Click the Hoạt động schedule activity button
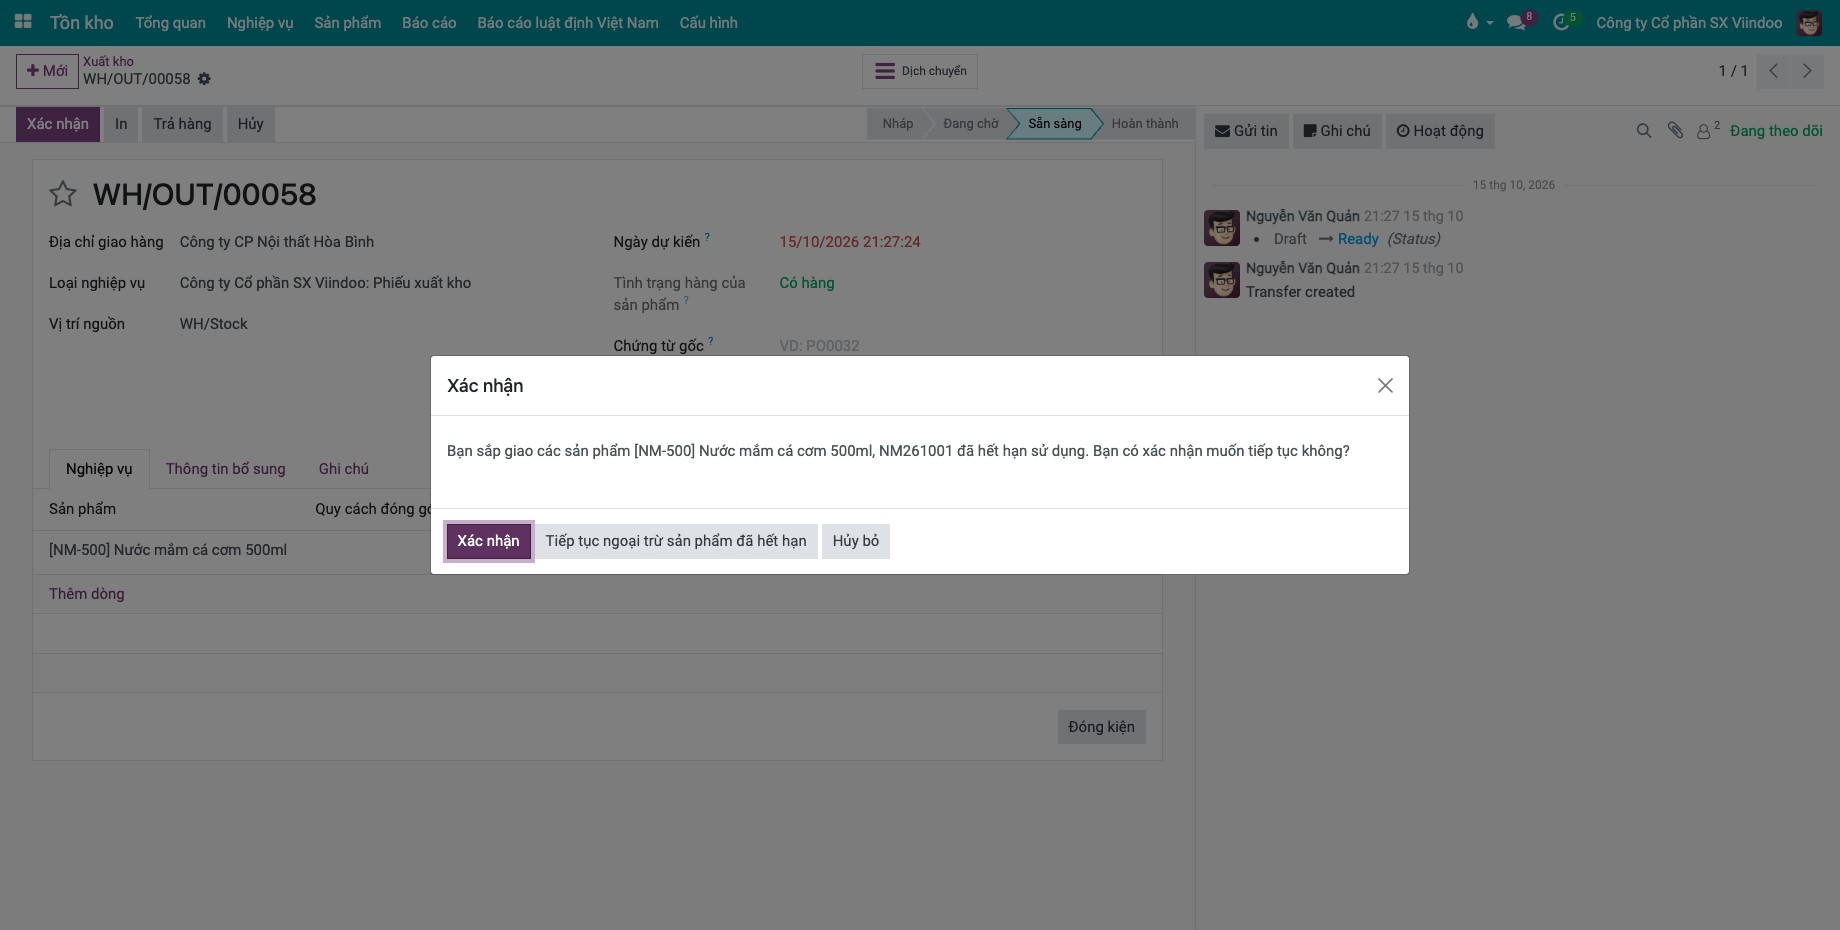The height and width of the screenshot is (930, 1840). [1440, 131]
